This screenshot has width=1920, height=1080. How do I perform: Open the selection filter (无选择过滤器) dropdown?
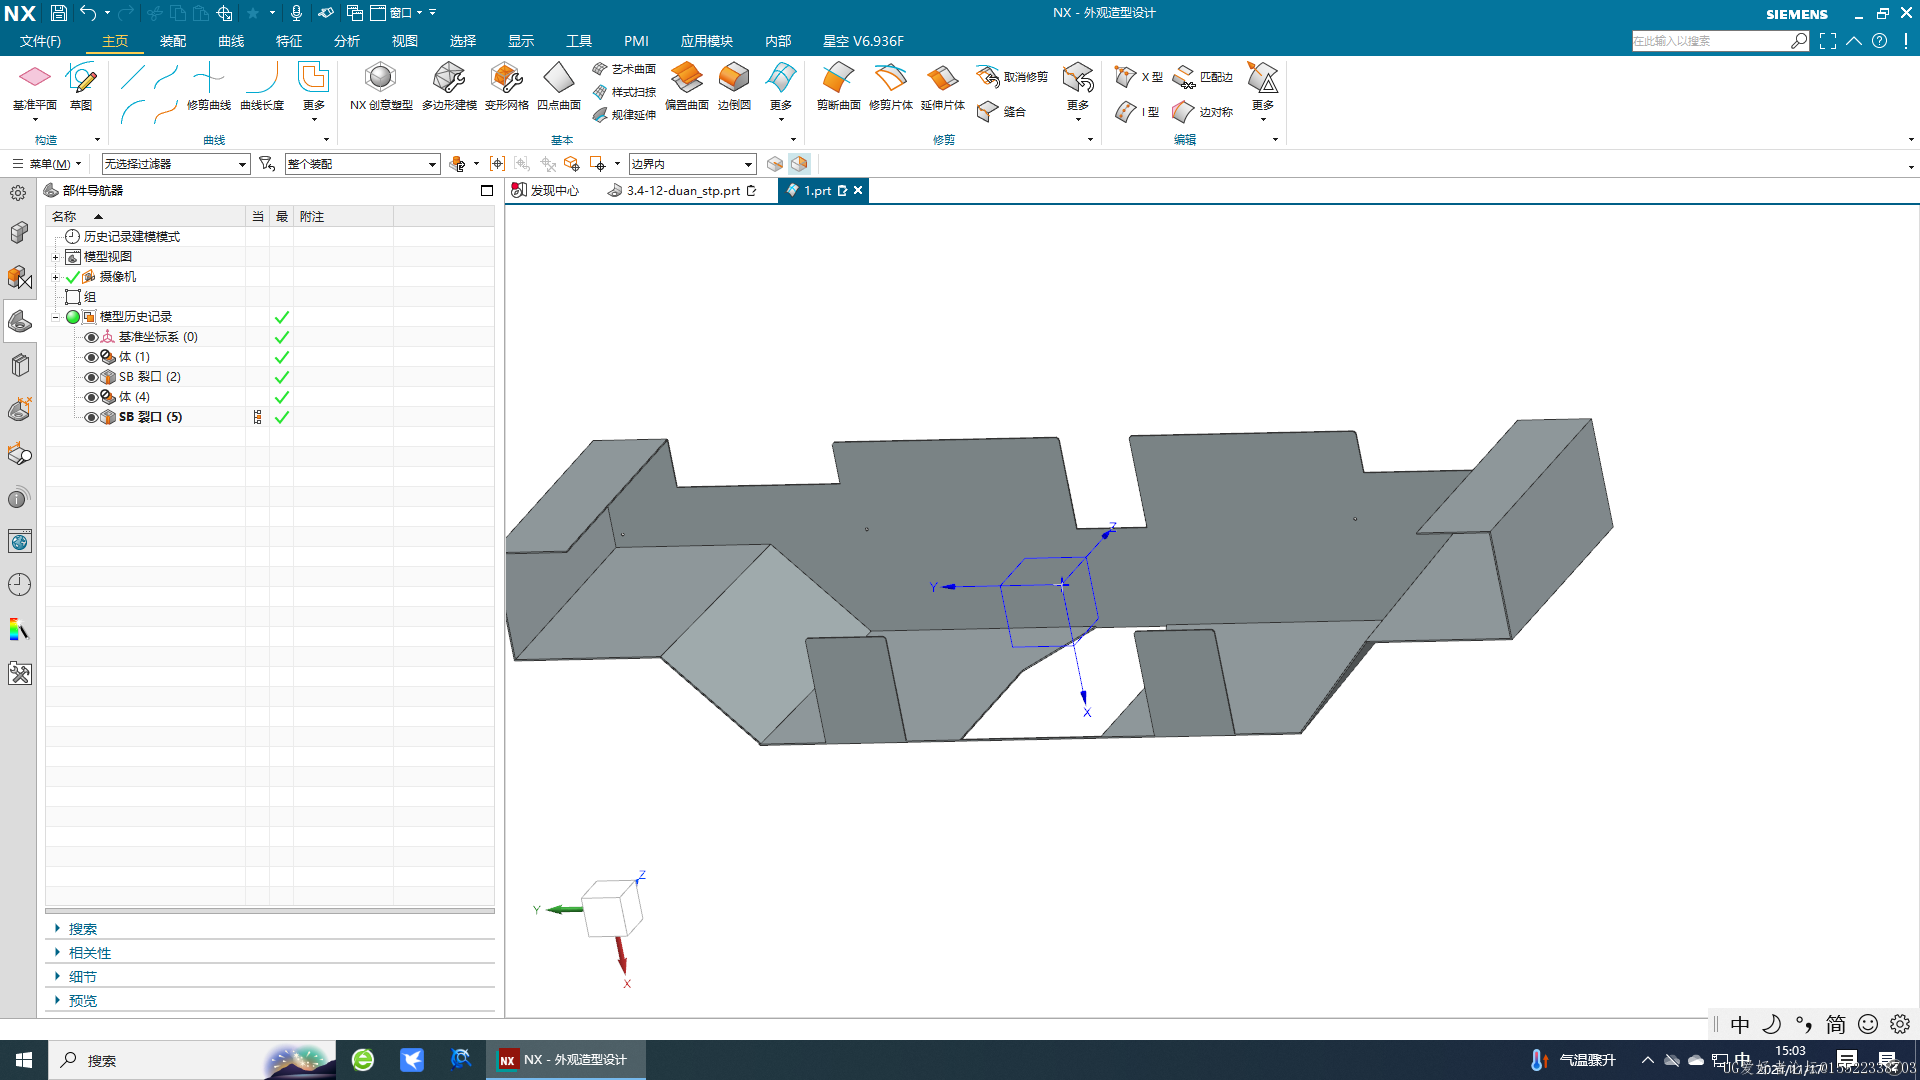(x=175, y=164)
